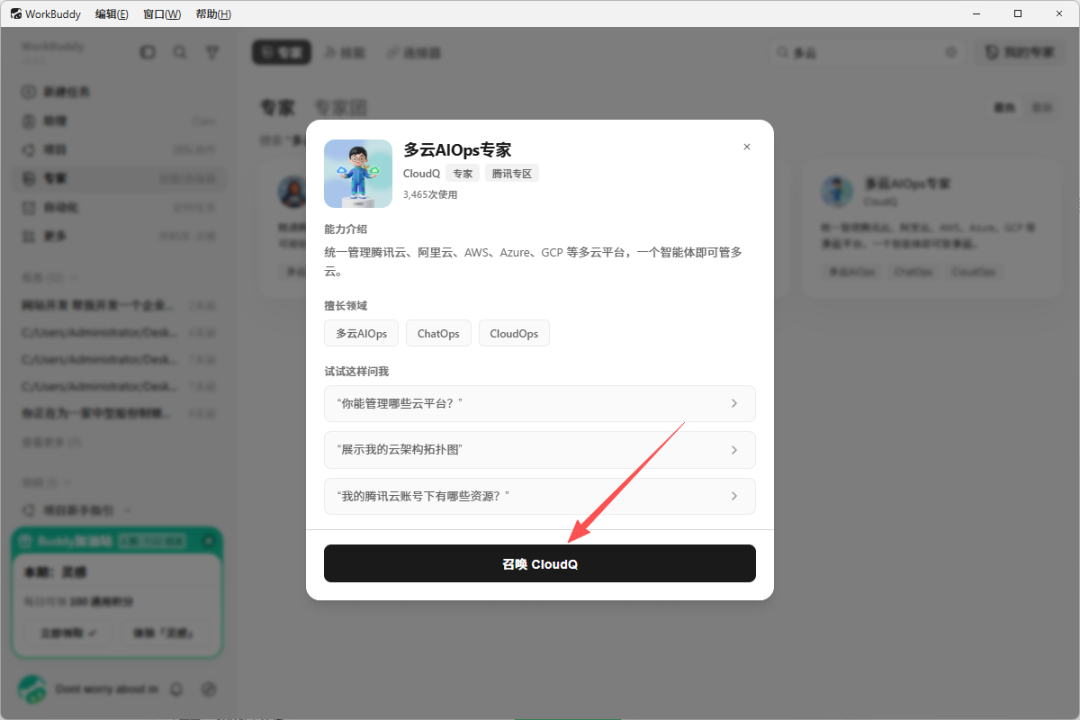
Task: Click the Buddy加油站 gift icon
Action: pos(25,542)
